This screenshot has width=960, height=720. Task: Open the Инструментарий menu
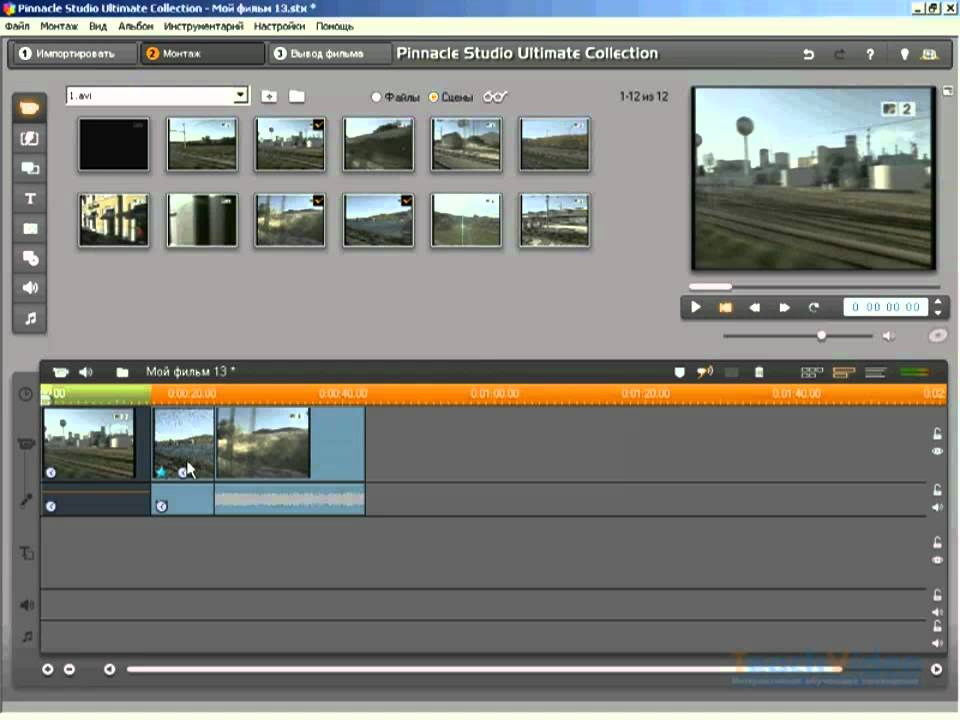point(205,26)
